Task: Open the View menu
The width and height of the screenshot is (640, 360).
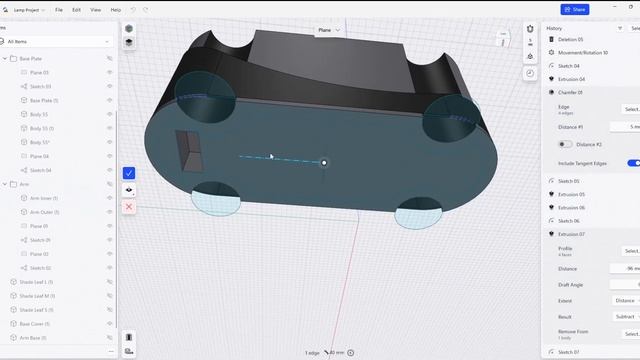Action: 96,10
